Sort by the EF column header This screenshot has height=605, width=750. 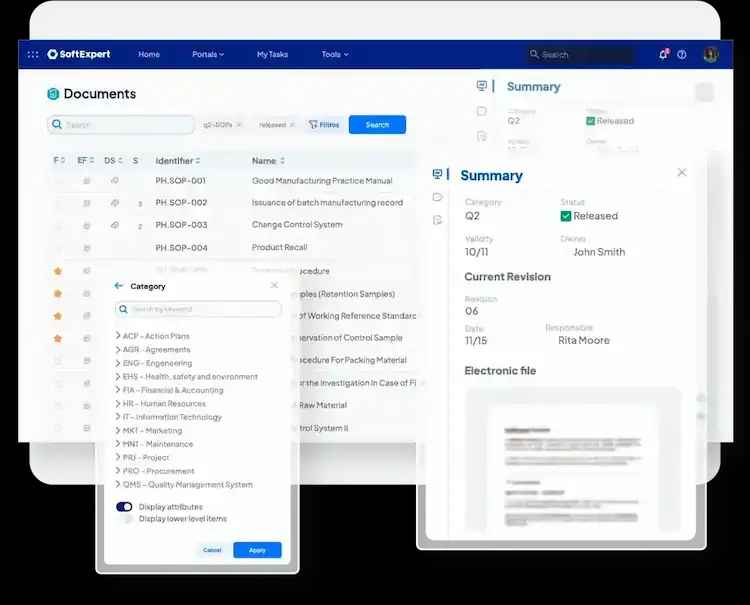(86, 160)
